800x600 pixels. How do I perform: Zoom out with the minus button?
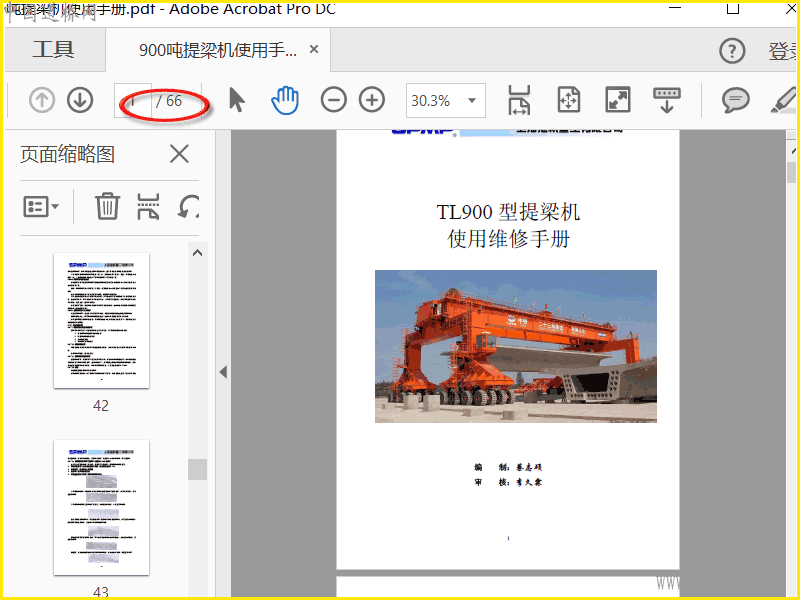pyautogui.click(x=334, y=99)
